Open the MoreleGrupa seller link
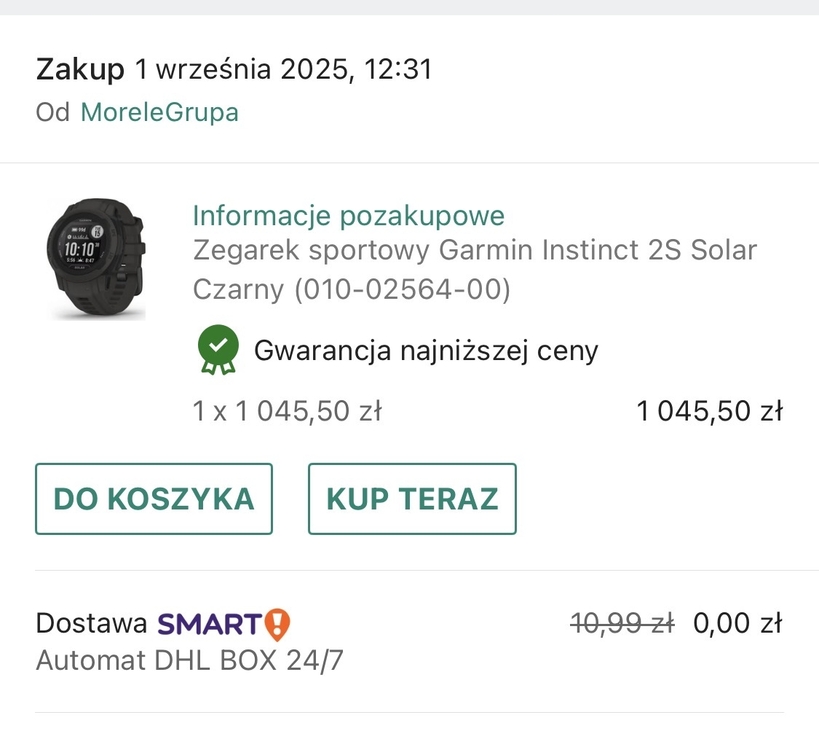Screen dimensions: 819x750 159,112
